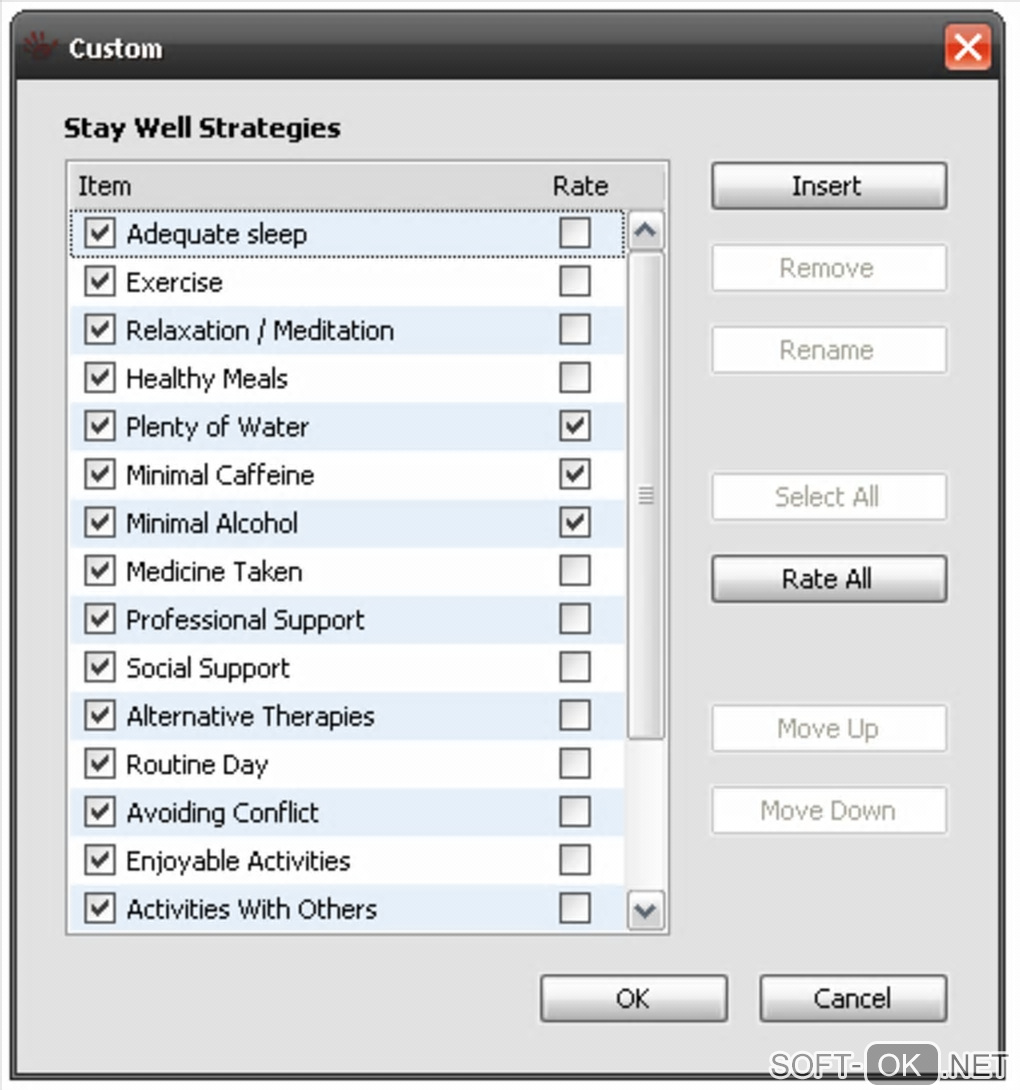This screenshot has width=1020, height=1090.
Task: Select the Alternative Therapies list item
Action: click(250, 716)
